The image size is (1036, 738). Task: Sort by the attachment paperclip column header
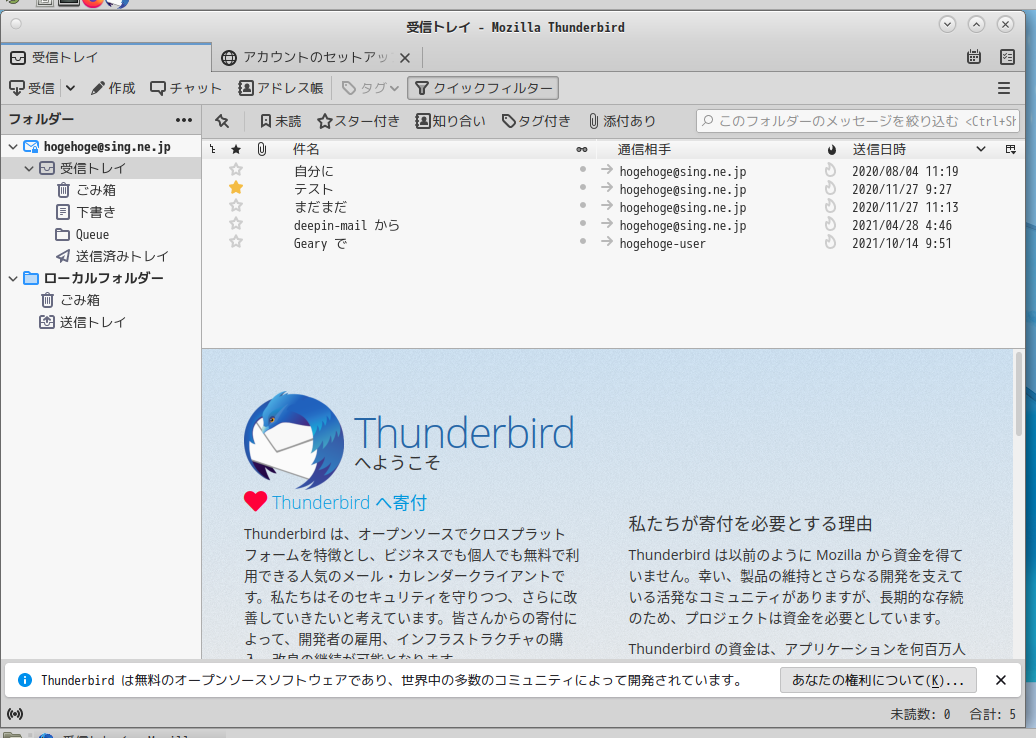coord(262,149)
